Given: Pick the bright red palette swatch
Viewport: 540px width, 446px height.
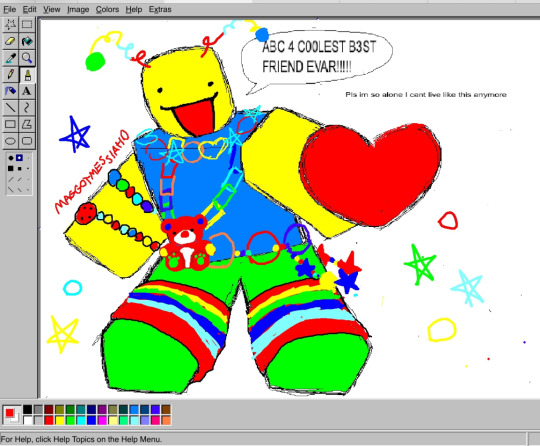Looking at the screenshot, I should tap(49, 420).
